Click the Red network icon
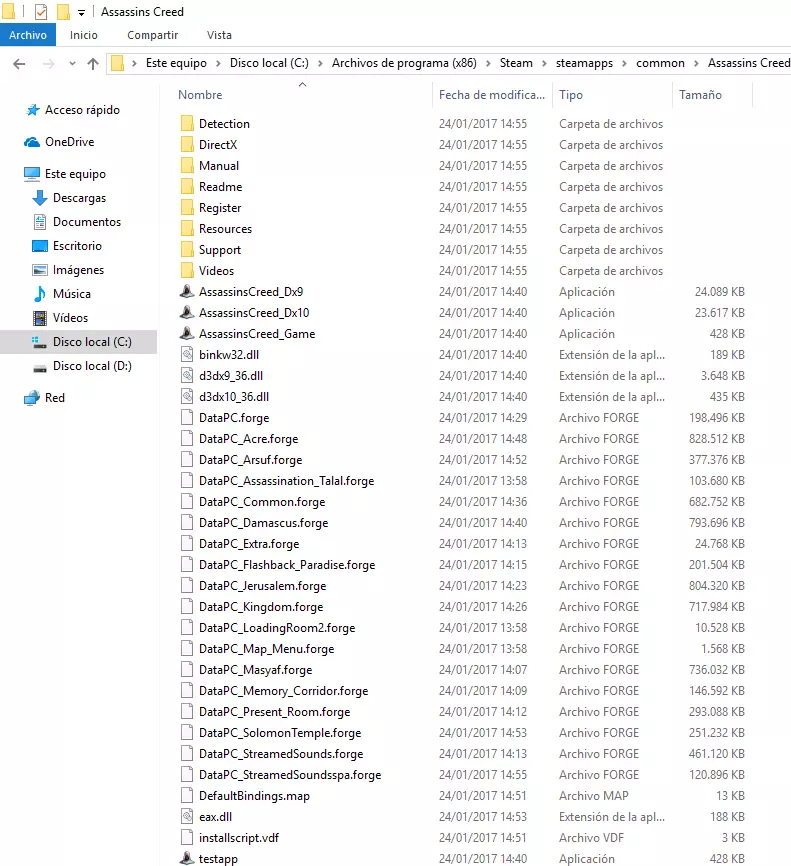This screenshot has height=866, width=791. coord(32,398)
